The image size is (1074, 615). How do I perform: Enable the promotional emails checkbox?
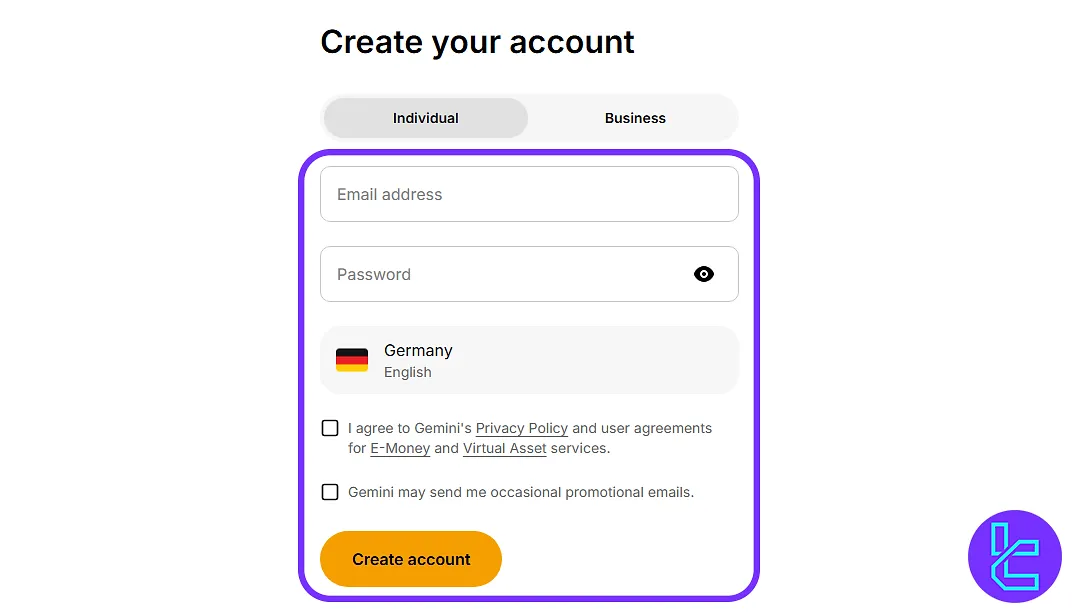click(x=330, y=492)
